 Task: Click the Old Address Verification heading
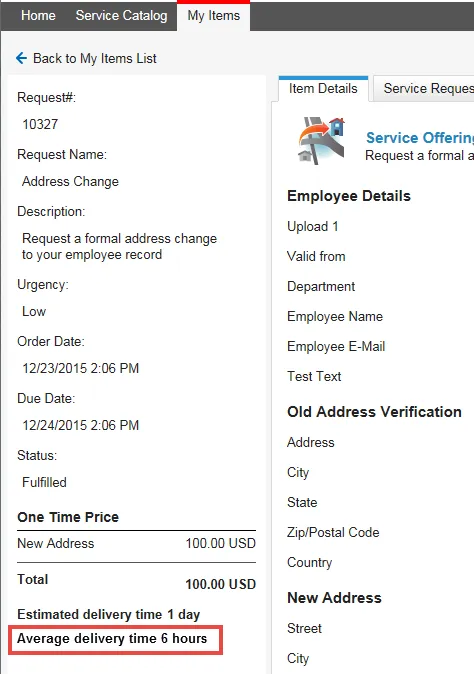click(374, 412)
